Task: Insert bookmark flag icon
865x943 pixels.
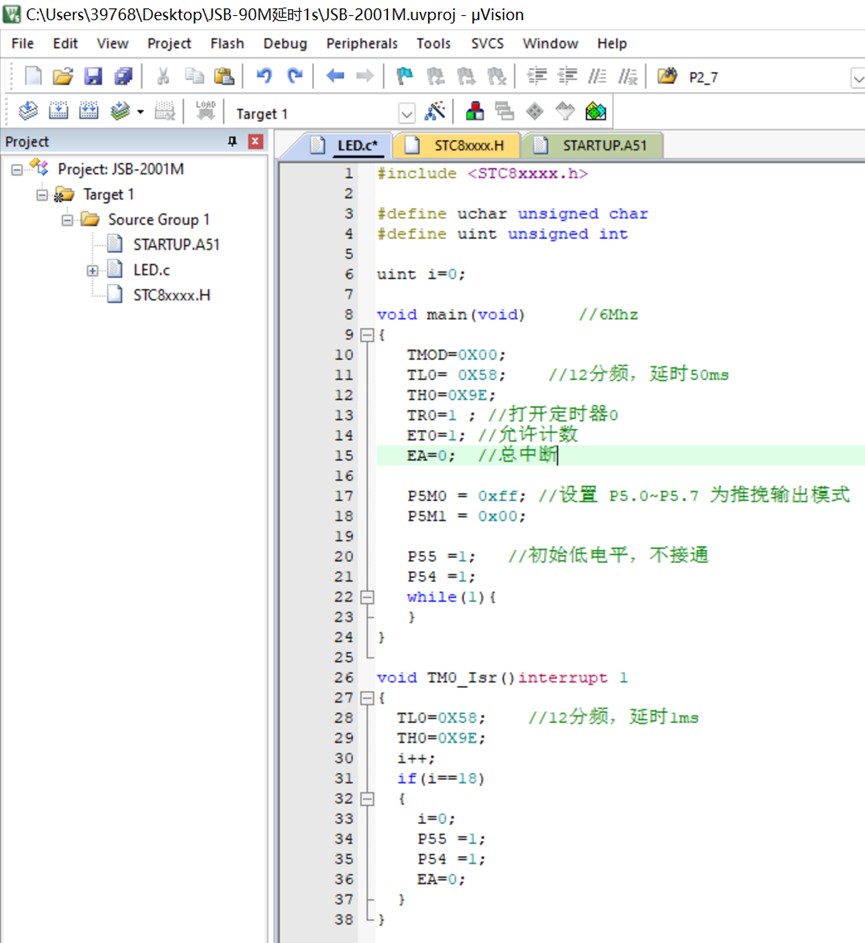Action: pyautogui.click(x=405, y=76)
